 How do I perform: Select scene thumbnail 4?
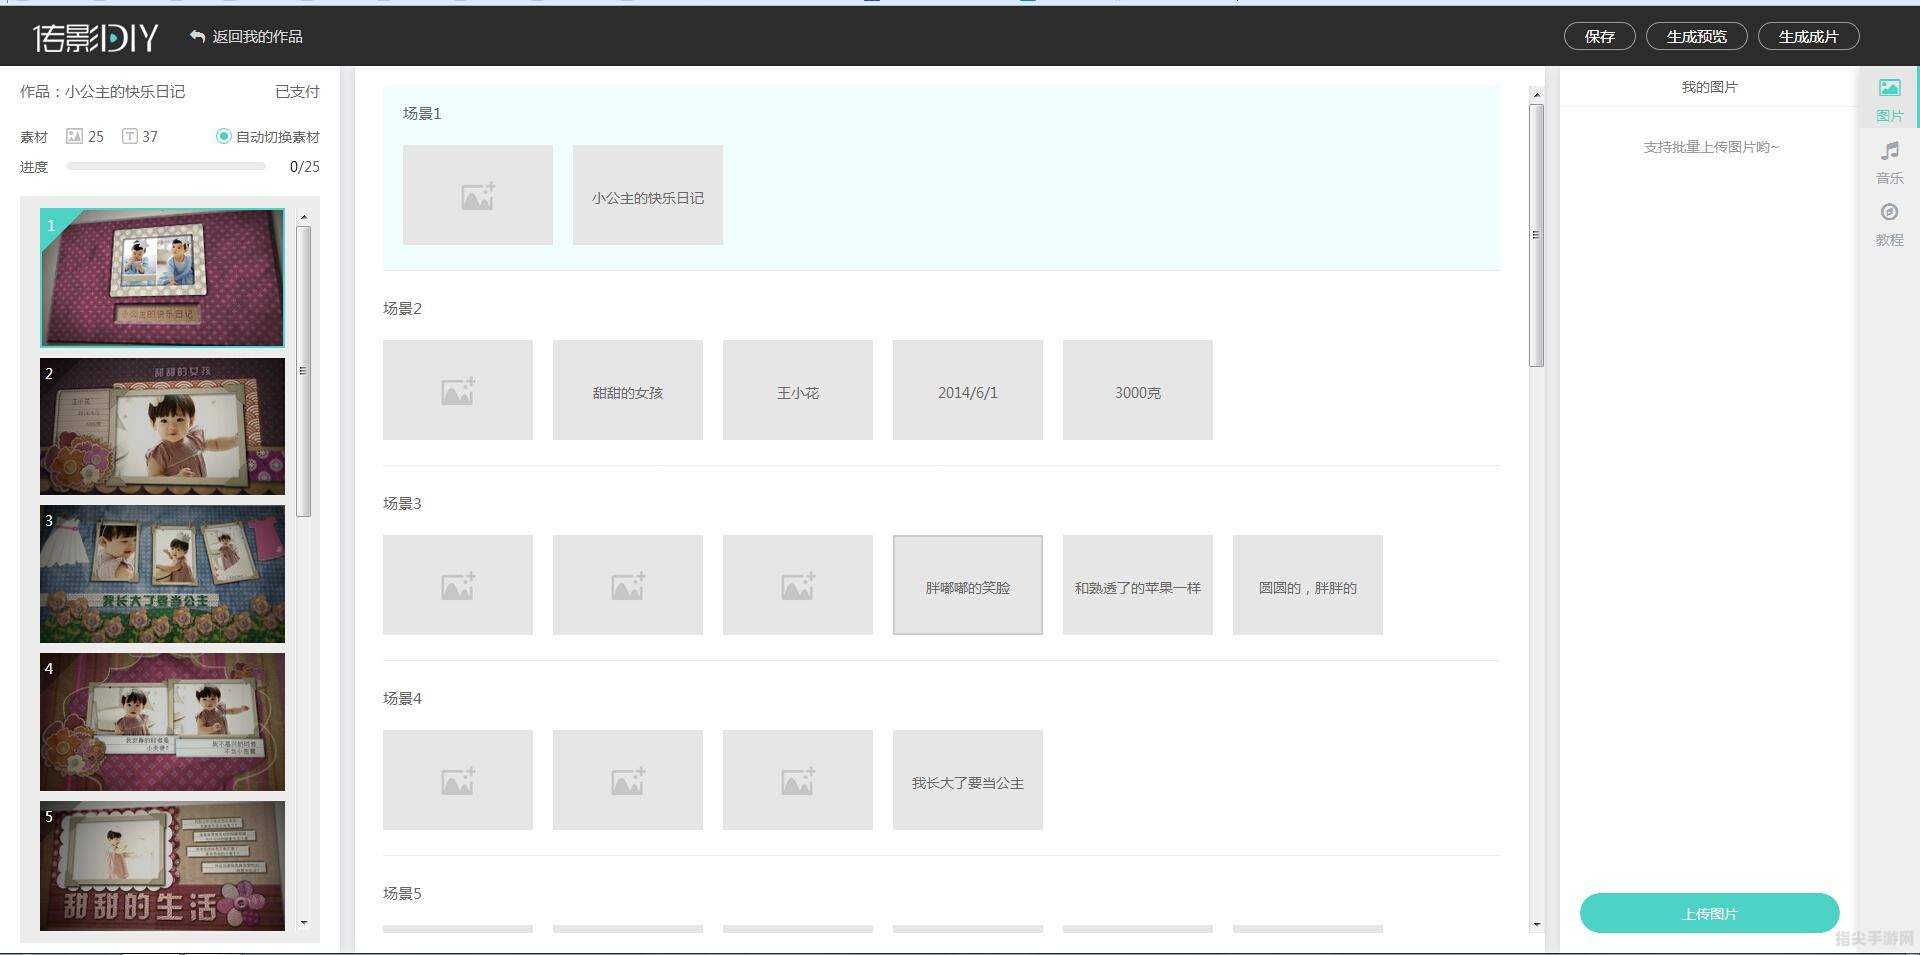162,722
